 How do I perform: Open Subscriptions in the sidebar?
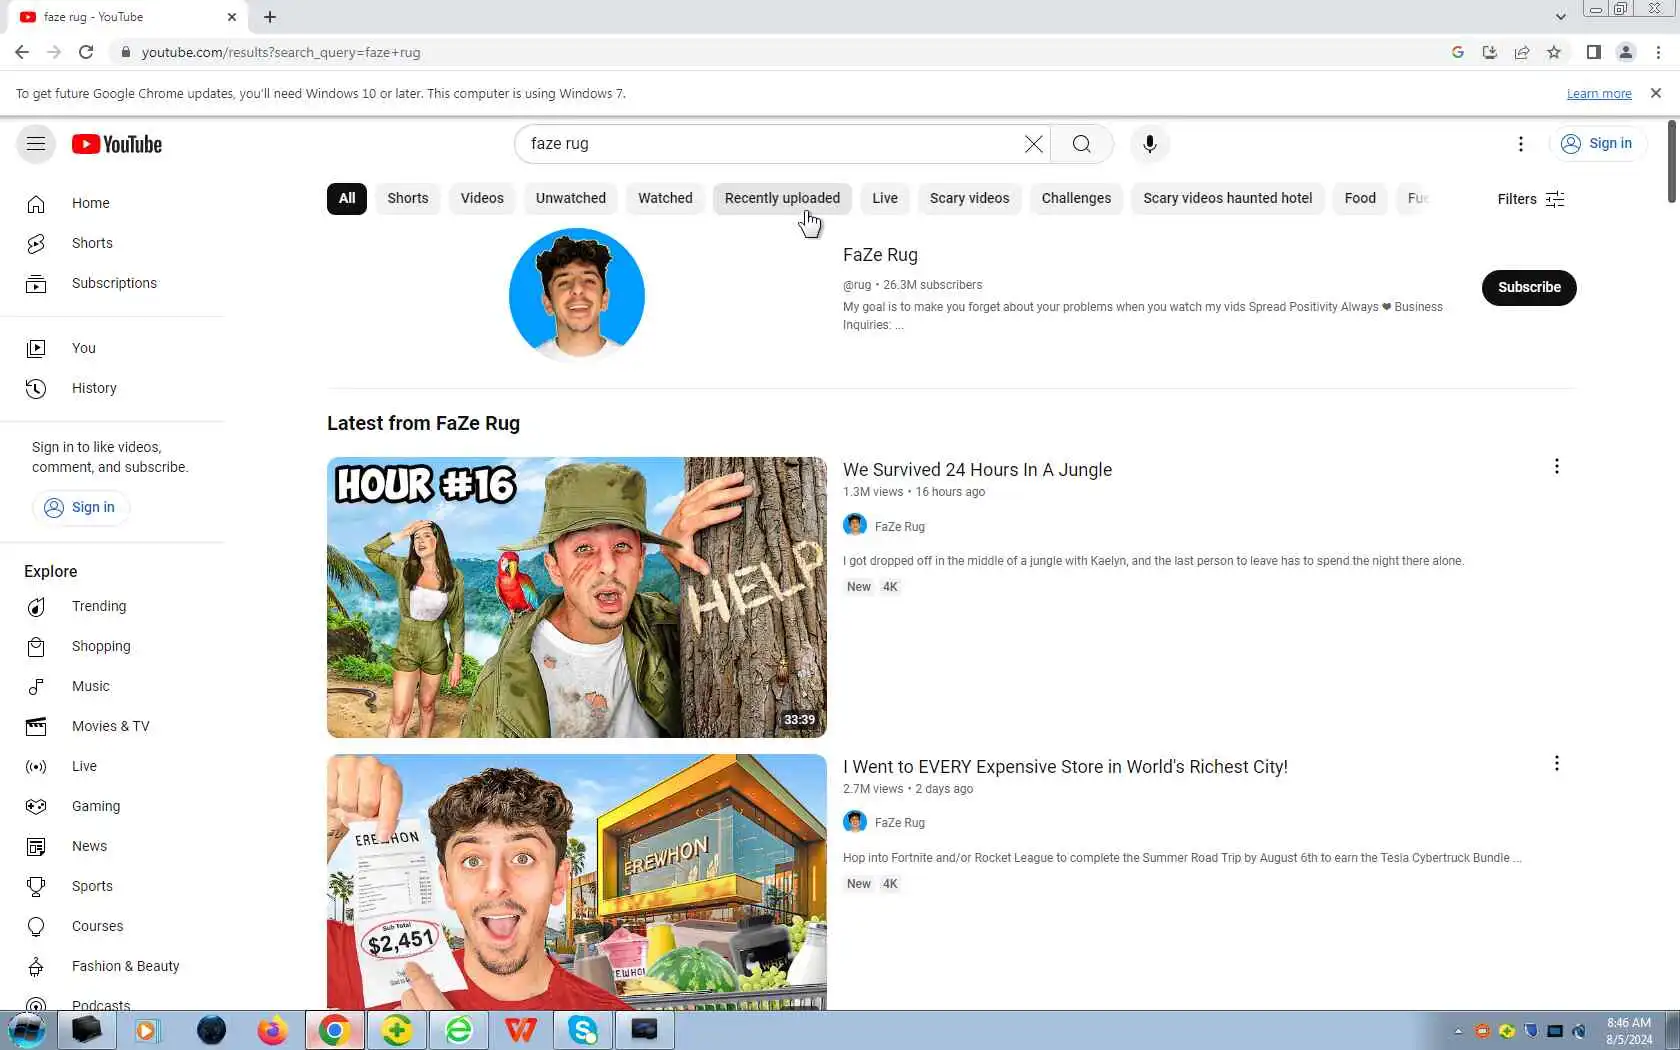tap(112, 283)
